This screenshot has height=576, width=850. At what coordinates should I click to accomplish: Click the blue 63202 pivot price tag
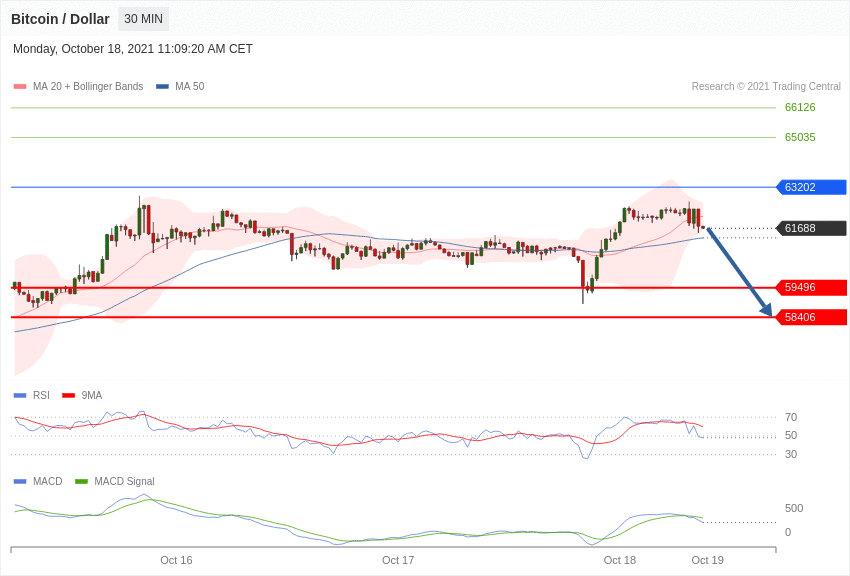pyautogui.click(x=812, y=187)
